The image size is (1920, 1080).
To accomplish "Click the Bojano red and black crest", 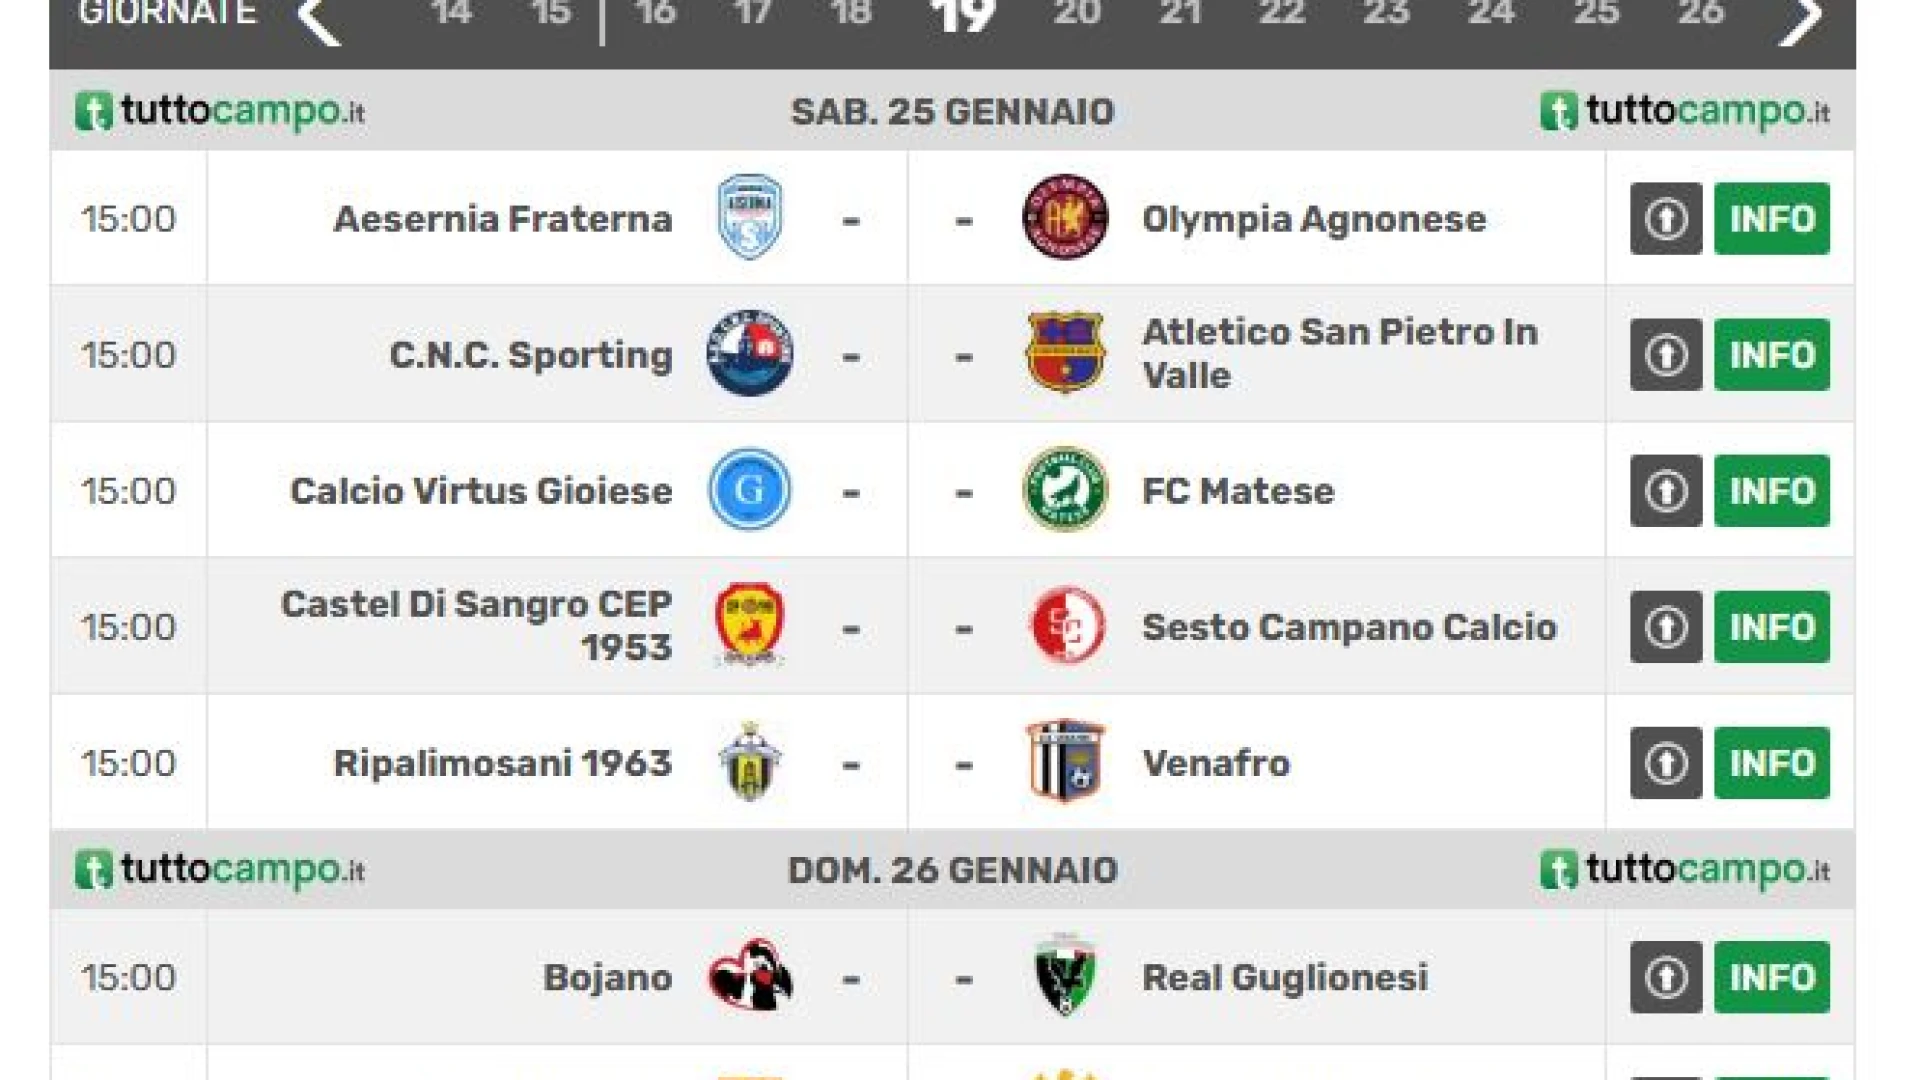I will [750, 976].
